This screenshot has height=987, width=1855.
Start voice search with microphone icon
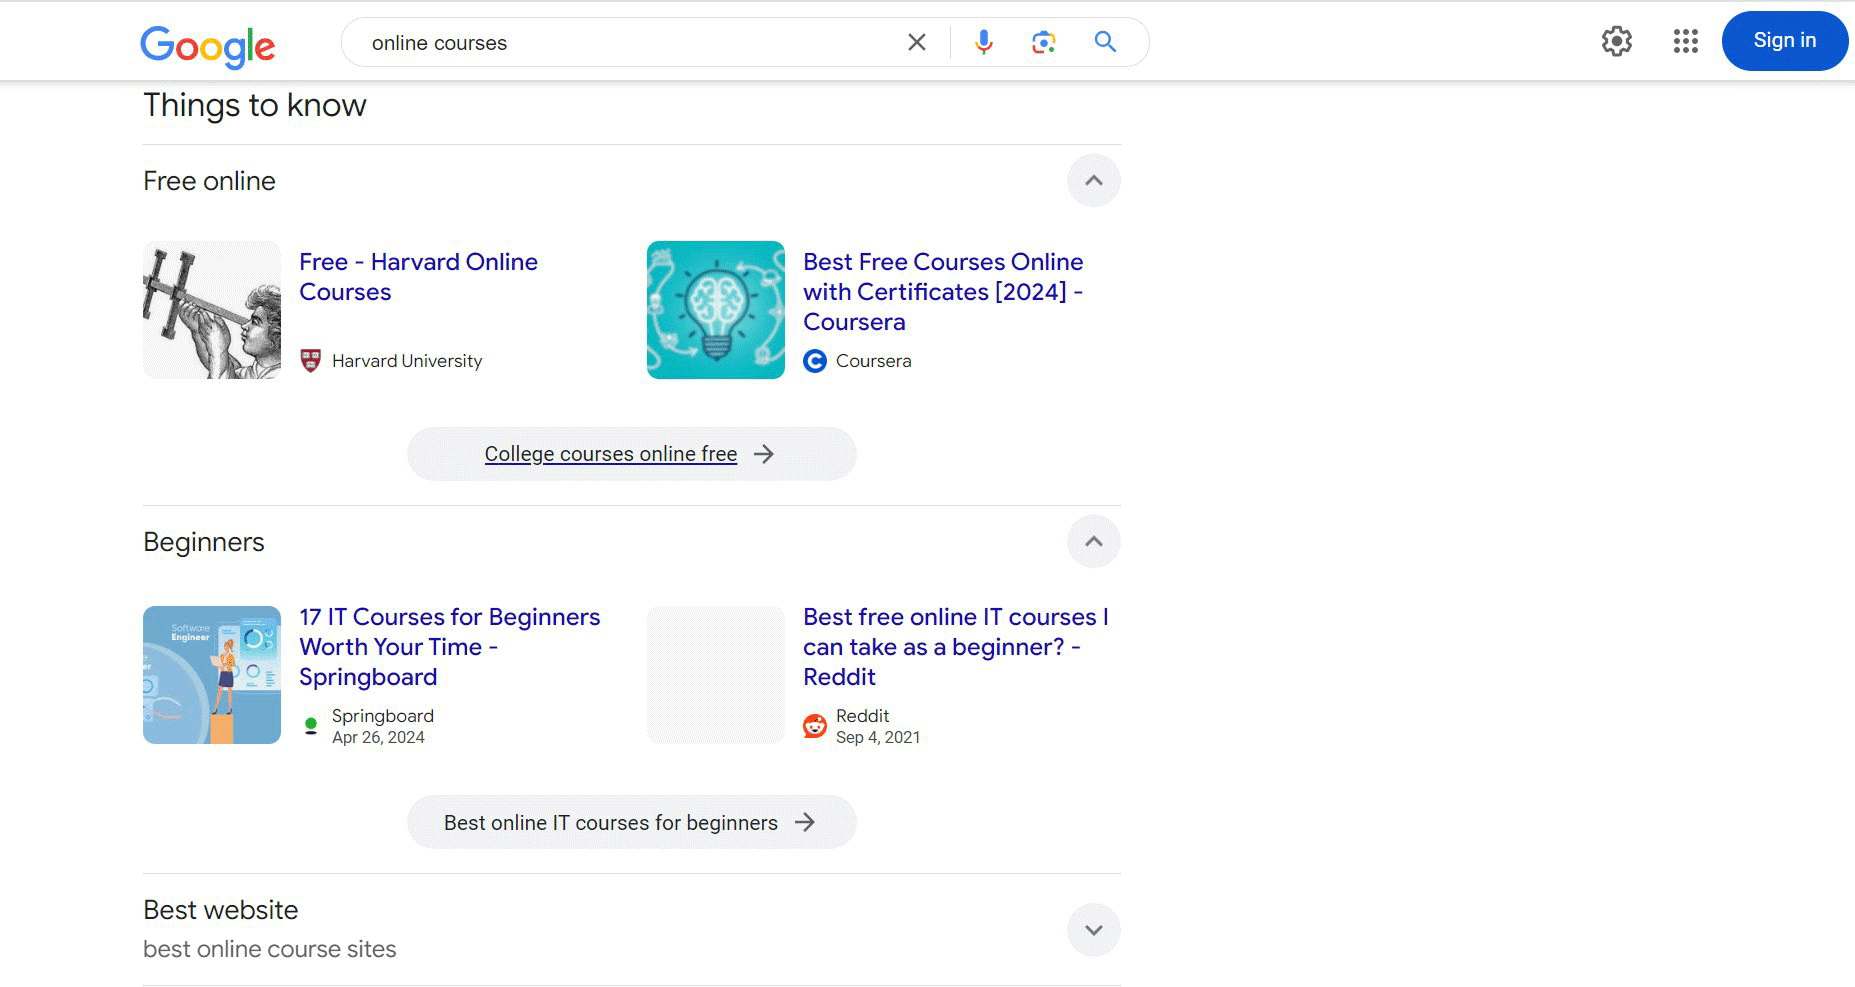click(984, 42)
